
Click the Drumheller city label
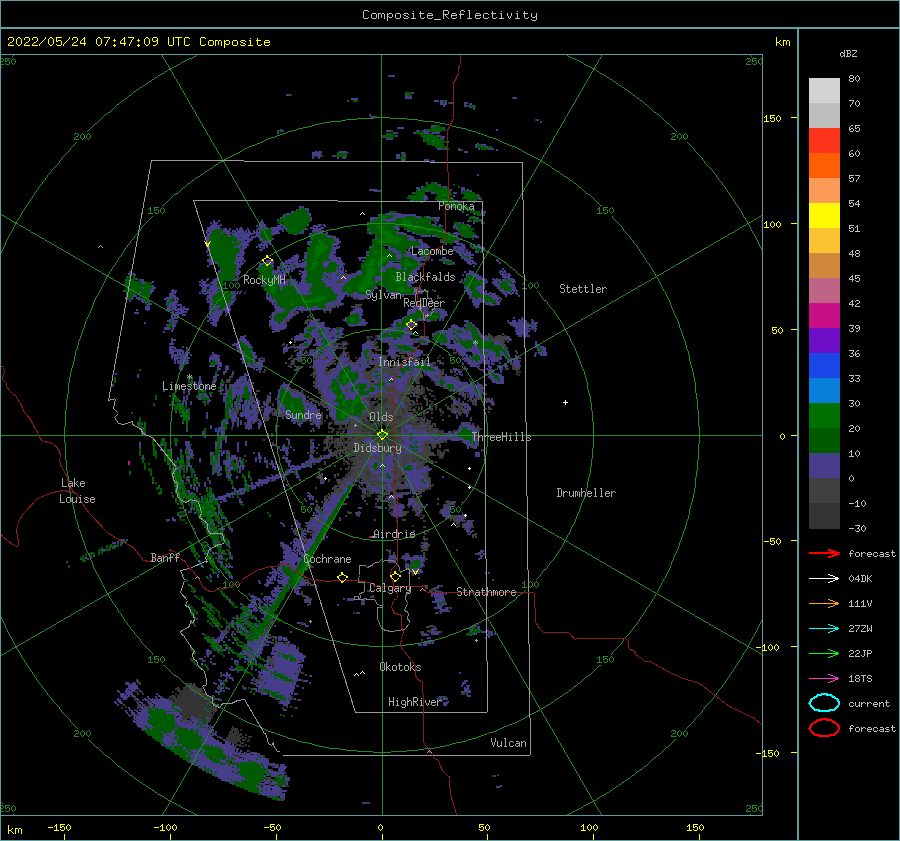pyautogui.click(x=586, y=493)
